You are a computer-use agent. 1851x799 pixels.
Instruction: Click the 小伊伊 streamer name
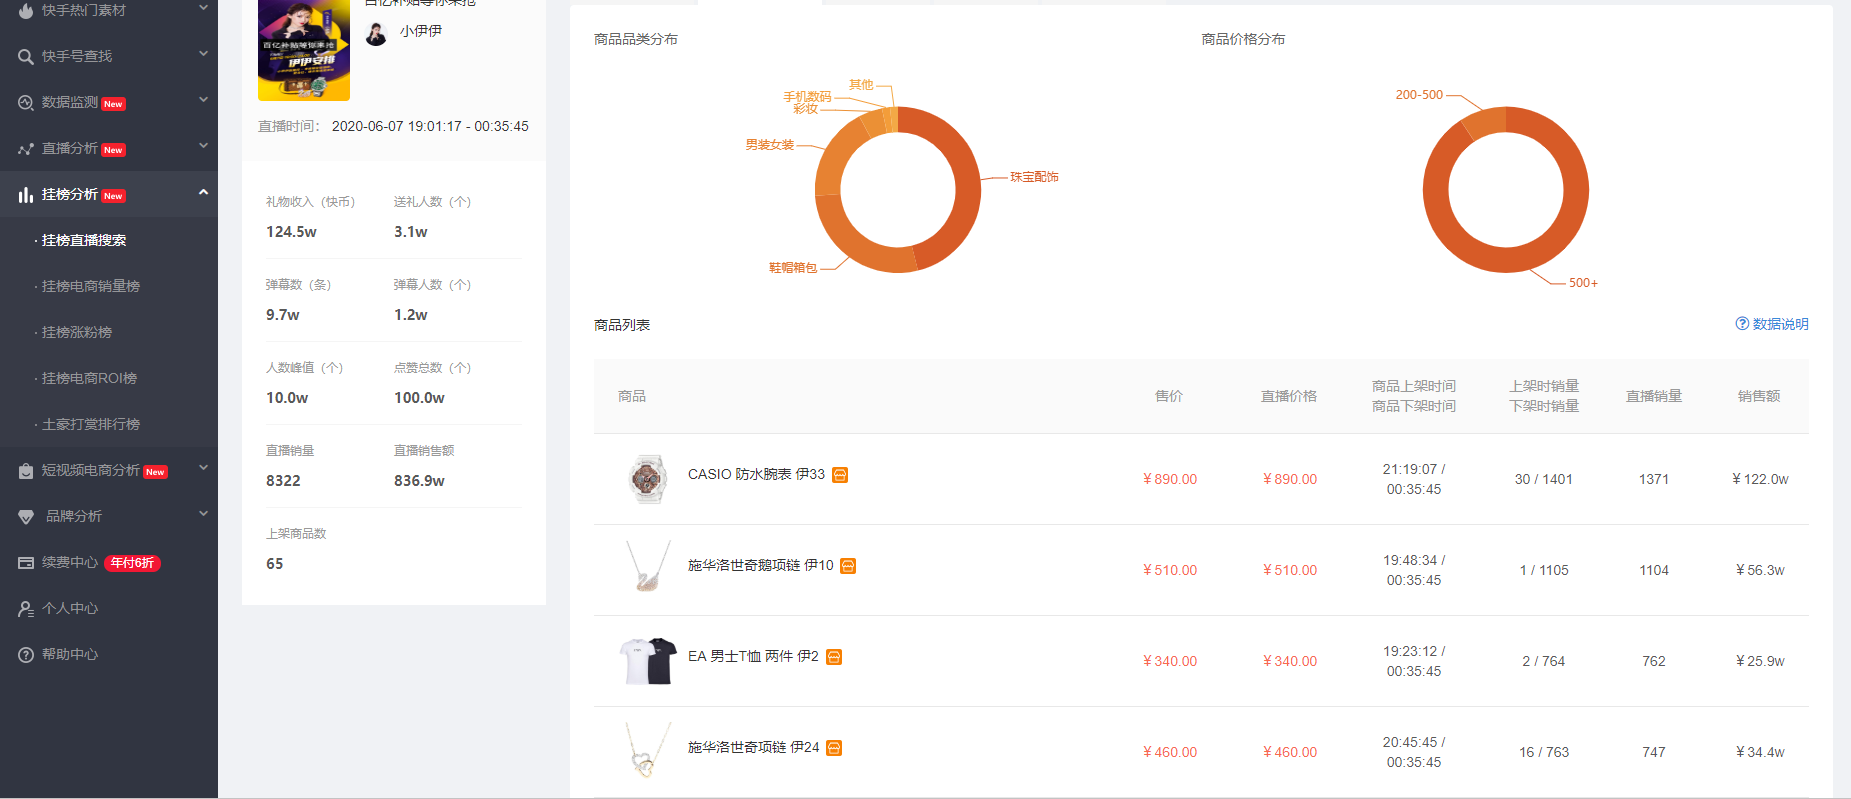tap(421, 31)
